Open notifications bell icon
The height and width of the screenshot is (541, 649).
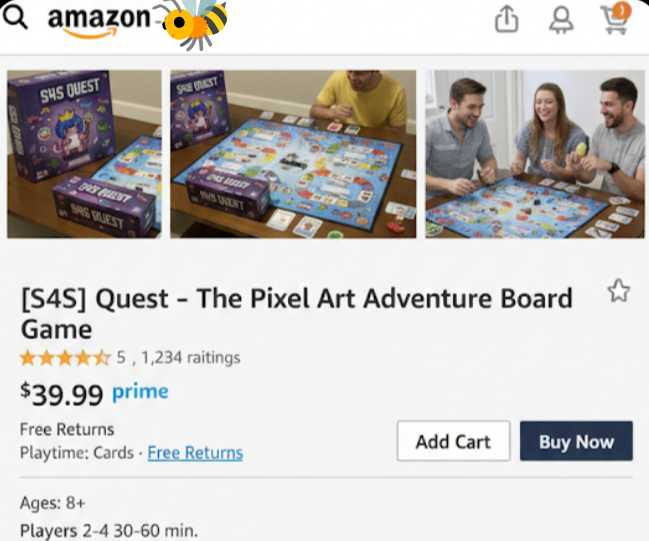coord(562,19)
